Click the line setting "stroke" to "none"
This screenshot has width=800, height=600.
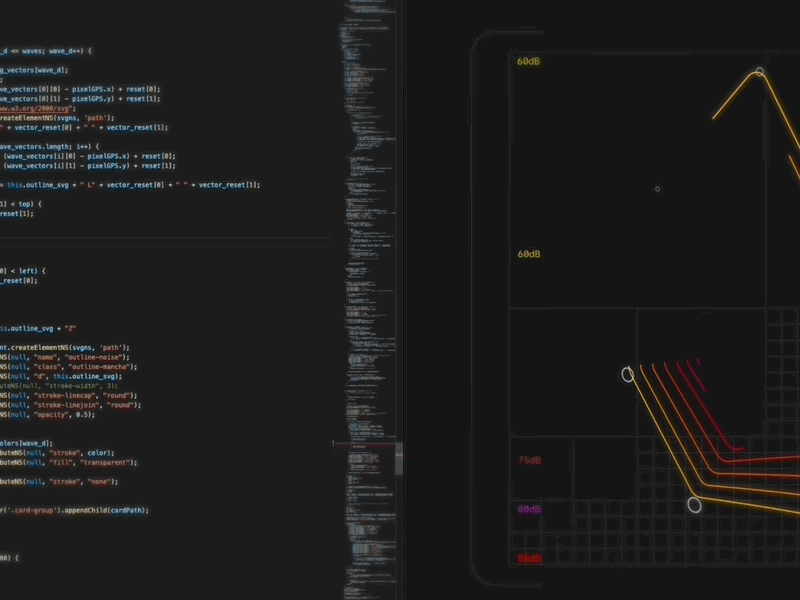pos(59,482)
